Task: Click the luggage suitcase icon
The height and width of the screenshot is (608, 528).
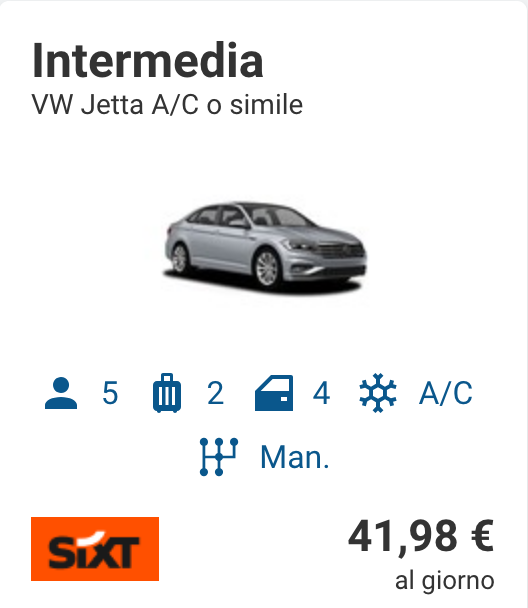Action: pos(167,393)
